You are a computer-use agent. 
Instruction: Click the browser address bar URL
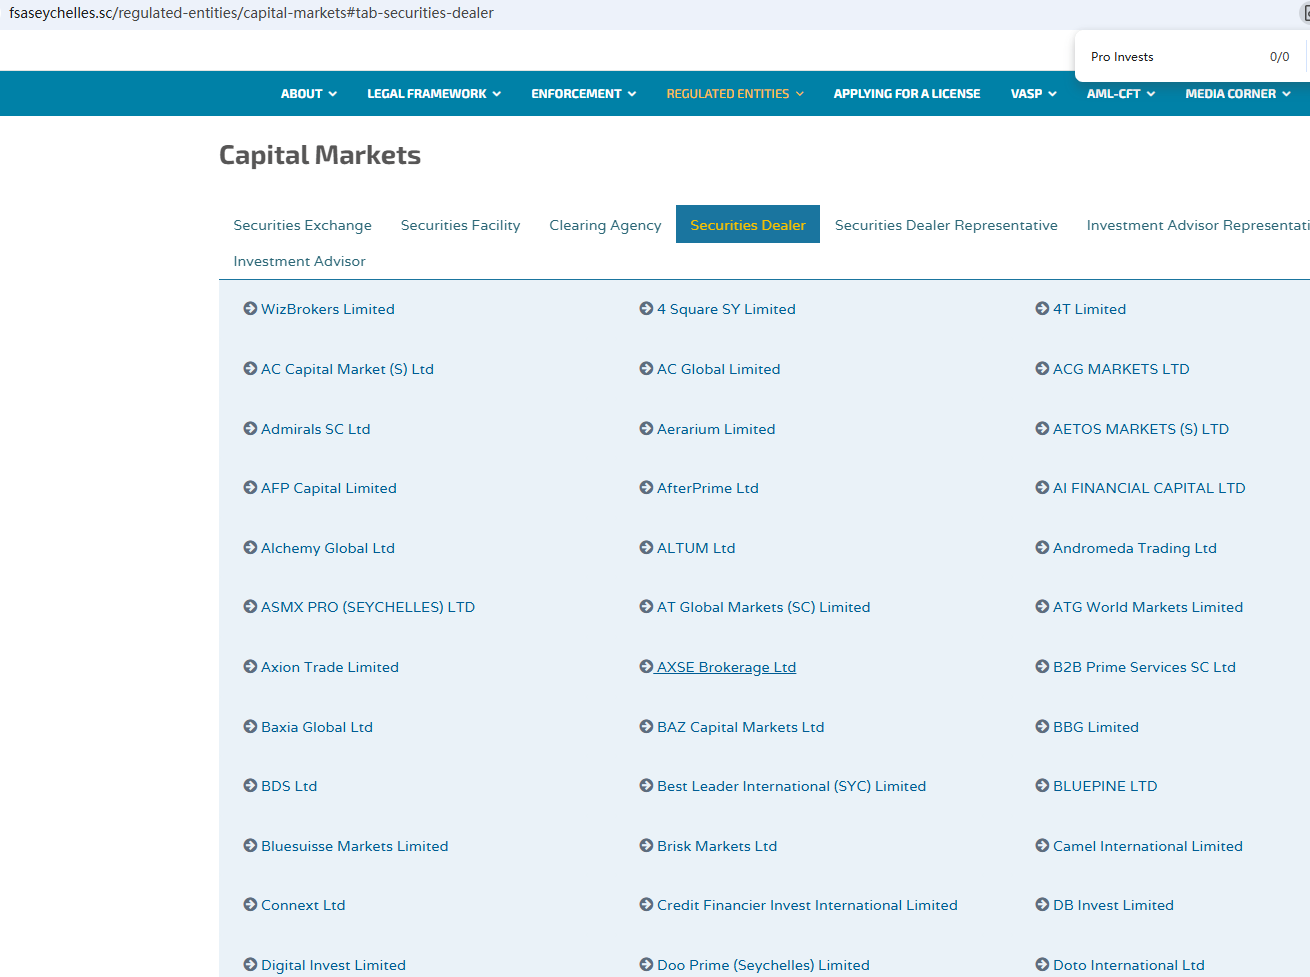click(251, 13)
